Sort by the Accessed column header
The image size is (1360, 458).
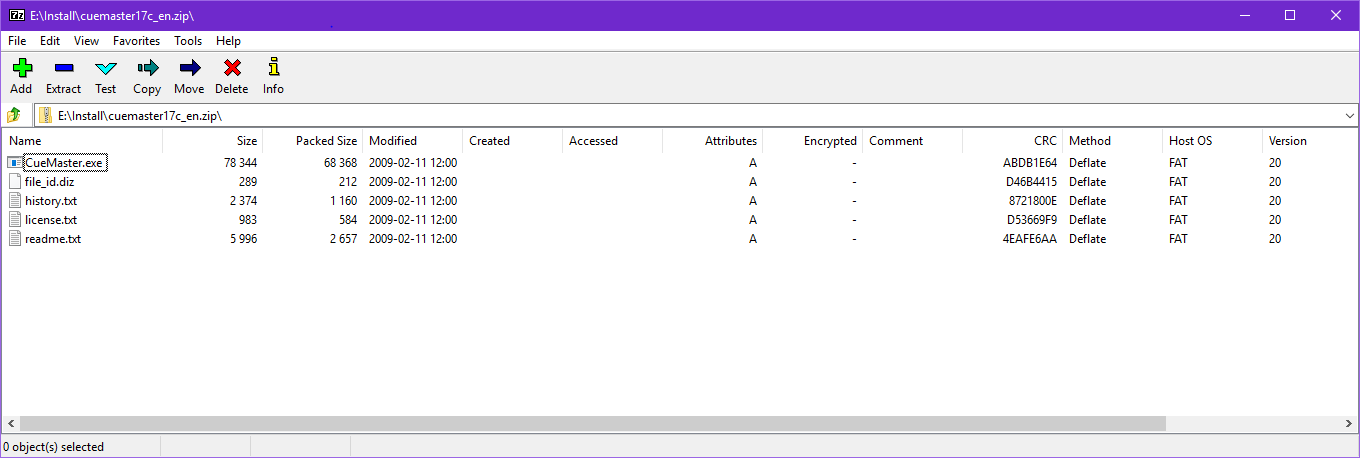pos(612,141)
